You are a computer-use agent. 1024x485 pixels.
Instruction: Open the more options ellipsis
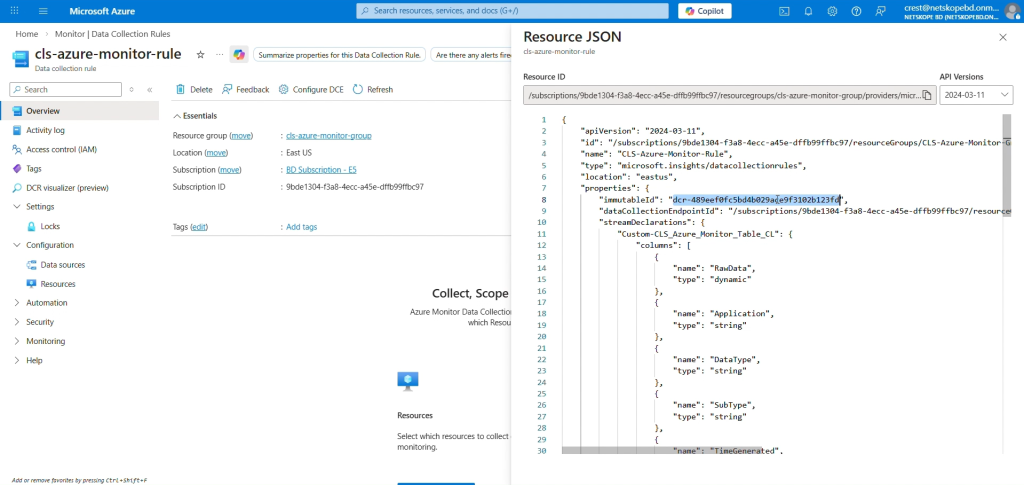219,55
